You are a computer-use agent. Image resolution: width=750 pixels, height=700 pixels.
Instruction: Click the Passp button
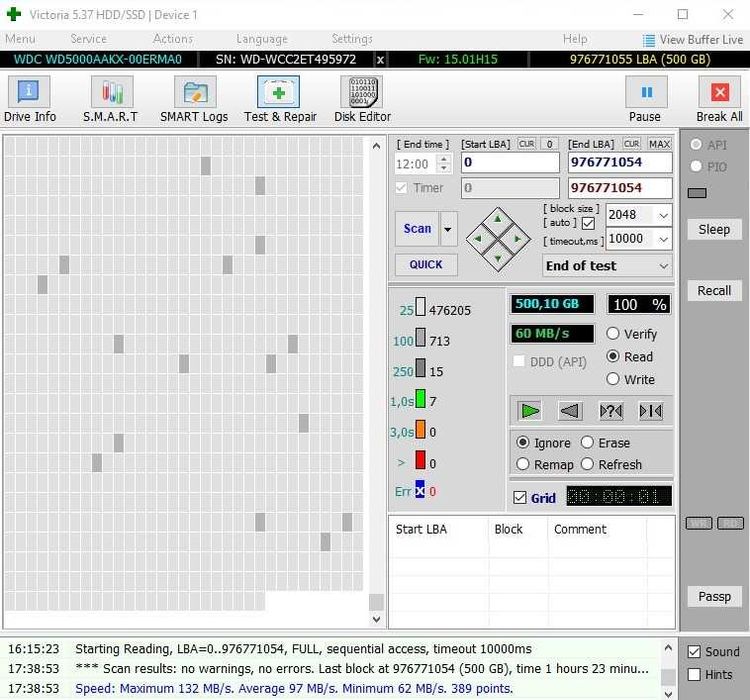pyautogui.click(x=714, y=597)
